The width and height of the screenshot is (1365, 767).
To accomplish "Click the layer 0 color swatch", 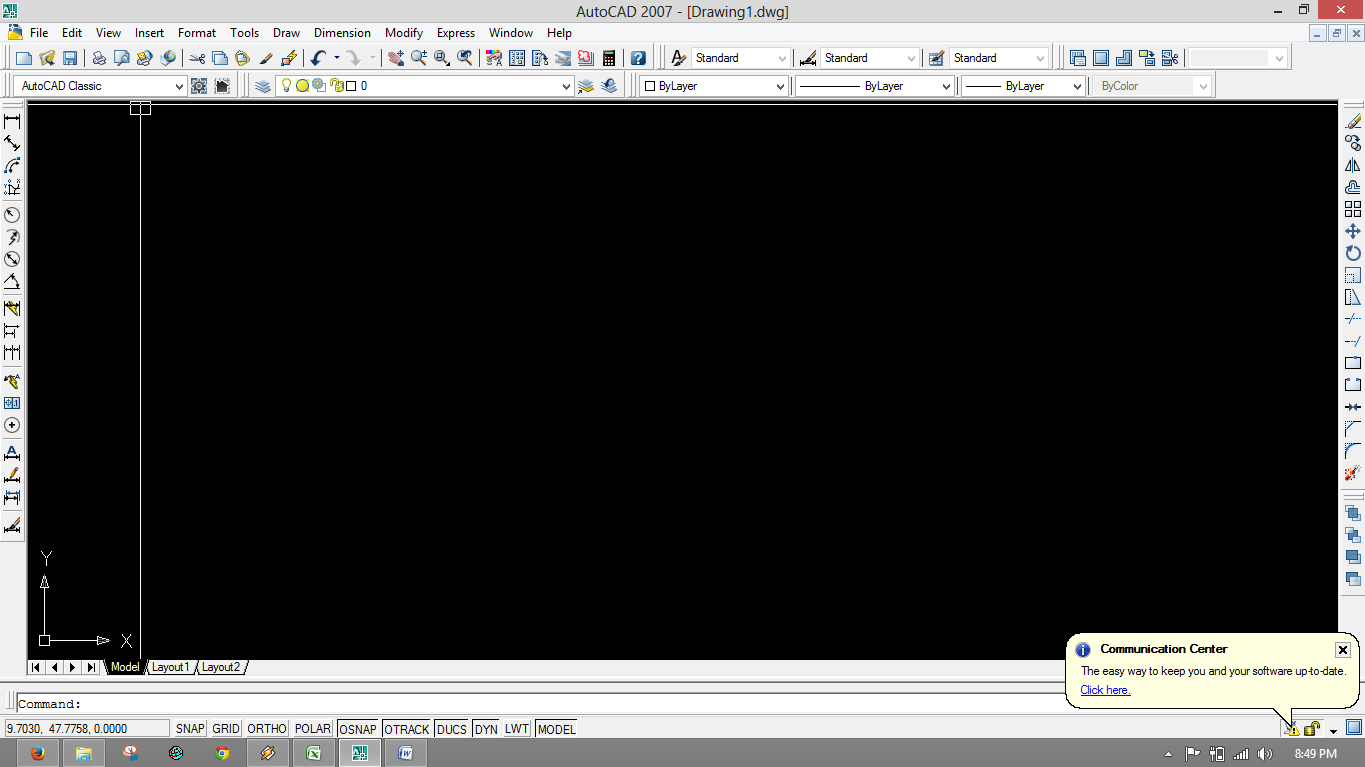I will click(x=351, y=86).
